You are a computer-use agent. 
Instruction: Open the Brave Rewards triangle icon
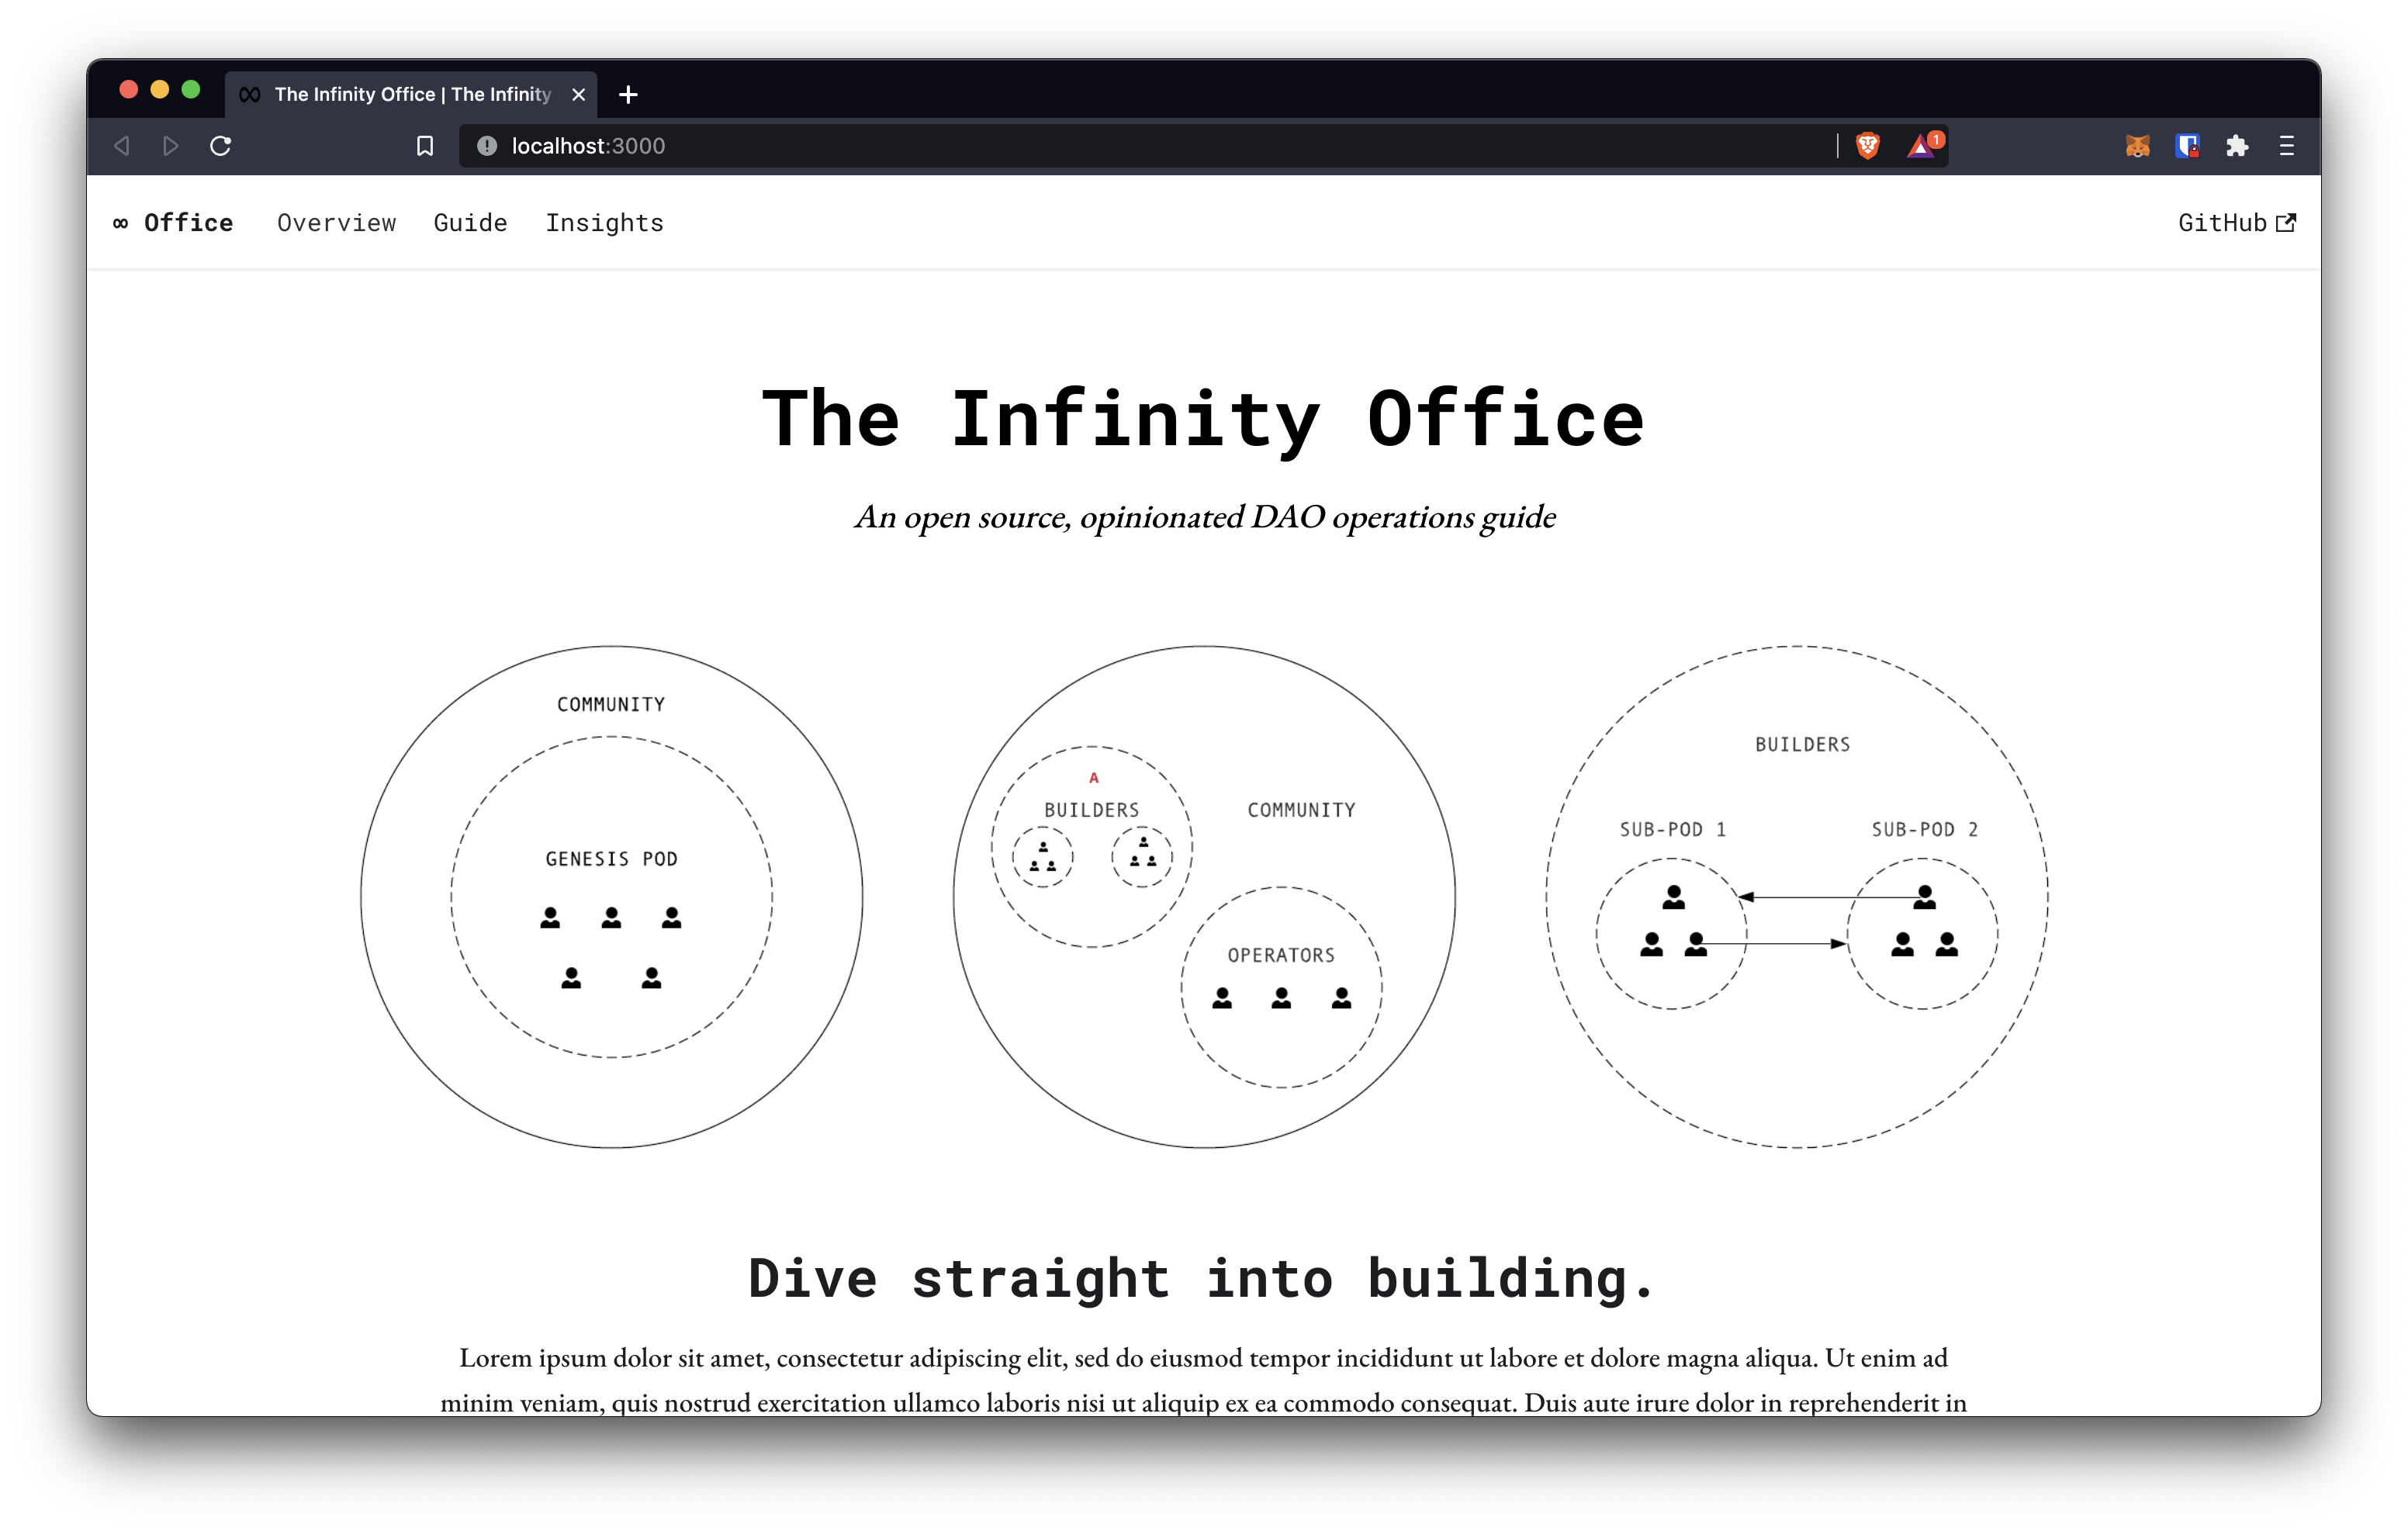click(x=1921, y=147)
